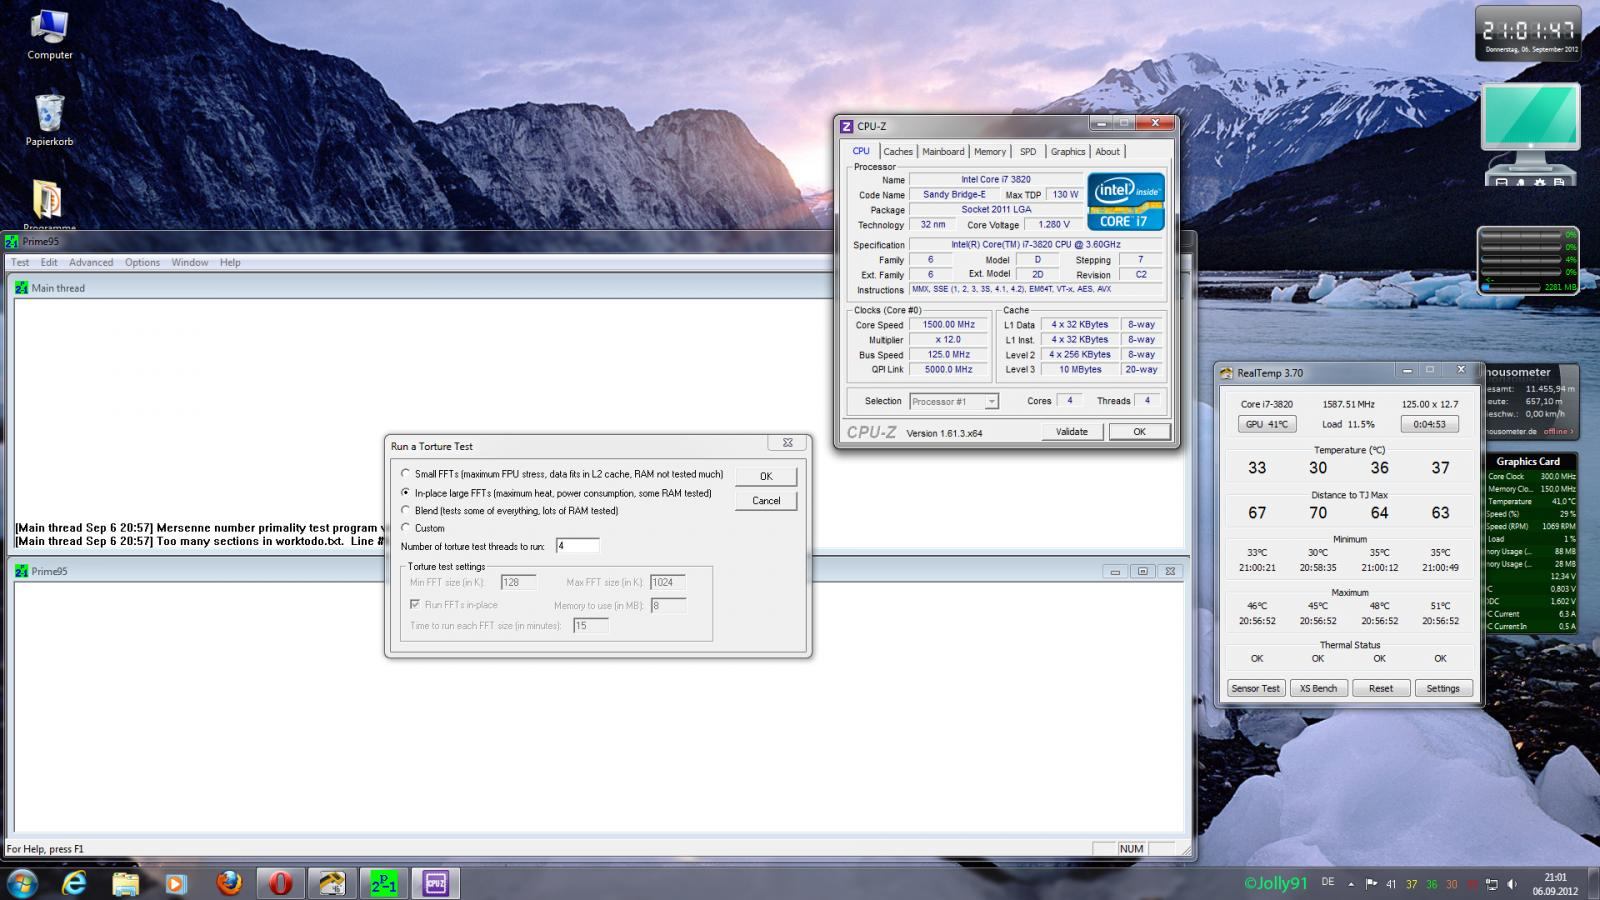The width and height of the screenshot is (1600, 900).
Task: Open the Programme folder icon on desktop
Action: pos(48,203)
